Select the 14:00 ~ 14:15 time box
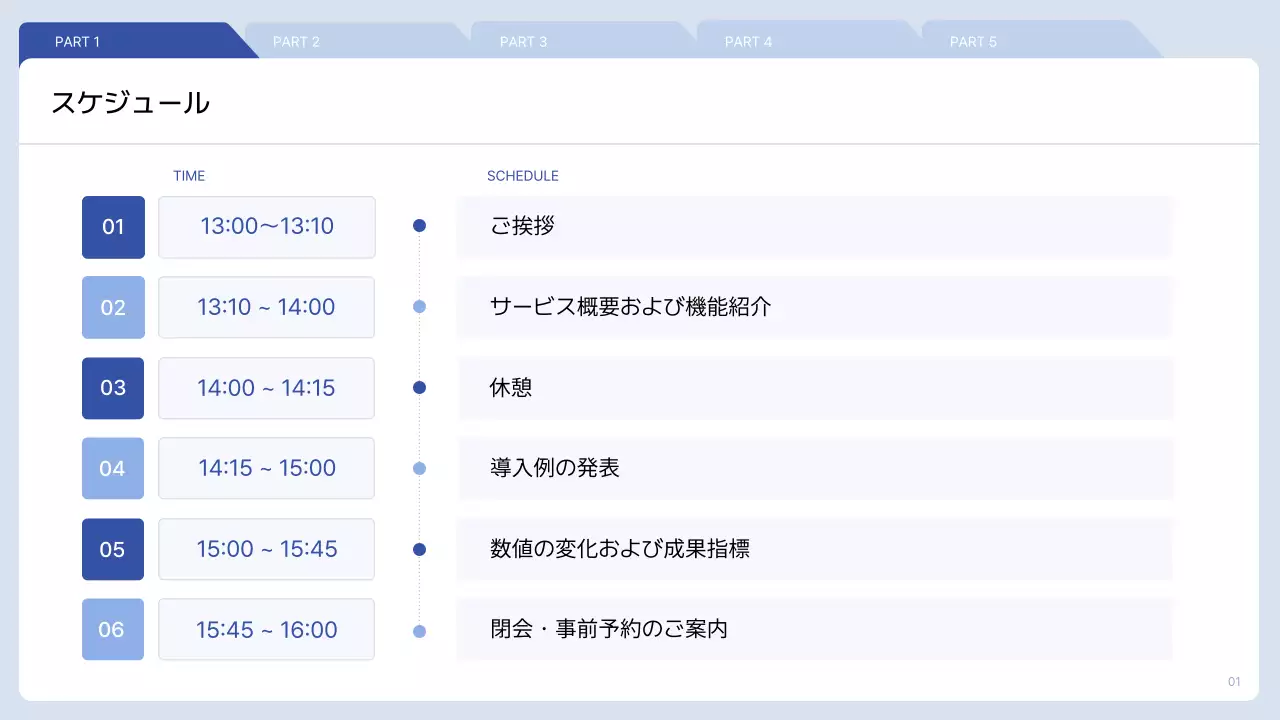Screen dimensions: 1280x720 pos(267,388)
